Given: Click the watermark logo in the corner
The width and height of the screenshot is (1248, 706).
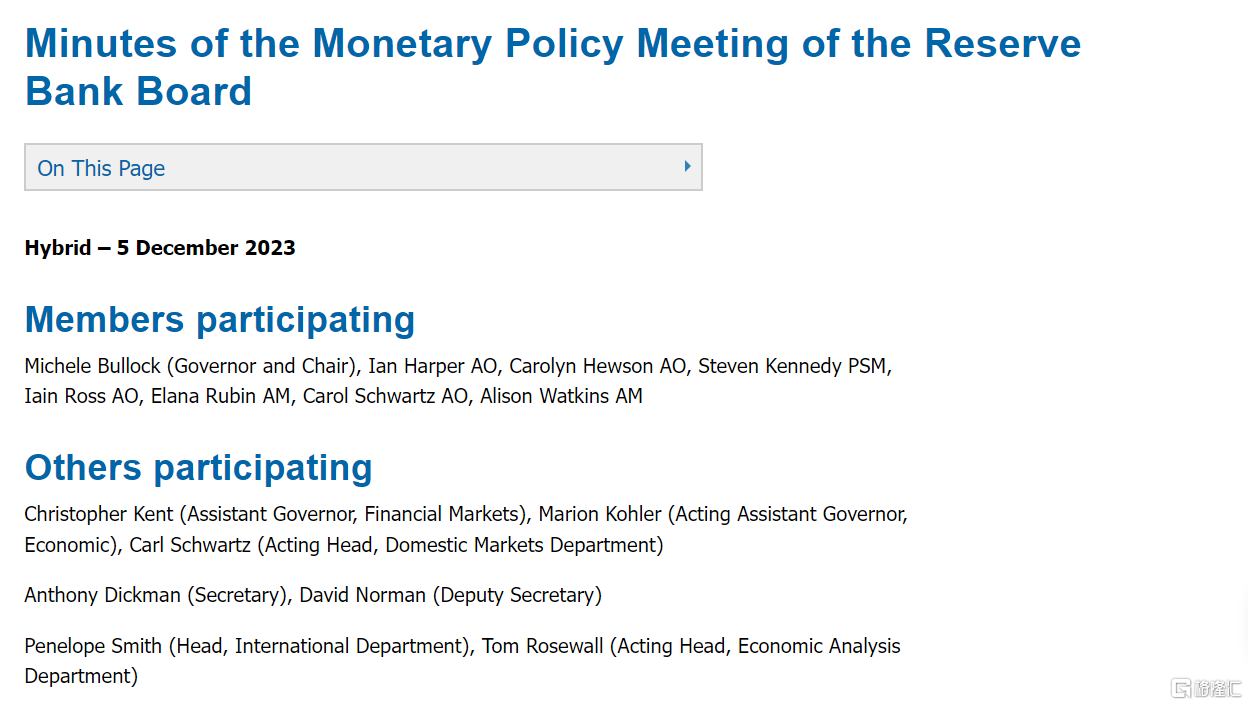Looking at the screenshot, I should coord(1206,688).
